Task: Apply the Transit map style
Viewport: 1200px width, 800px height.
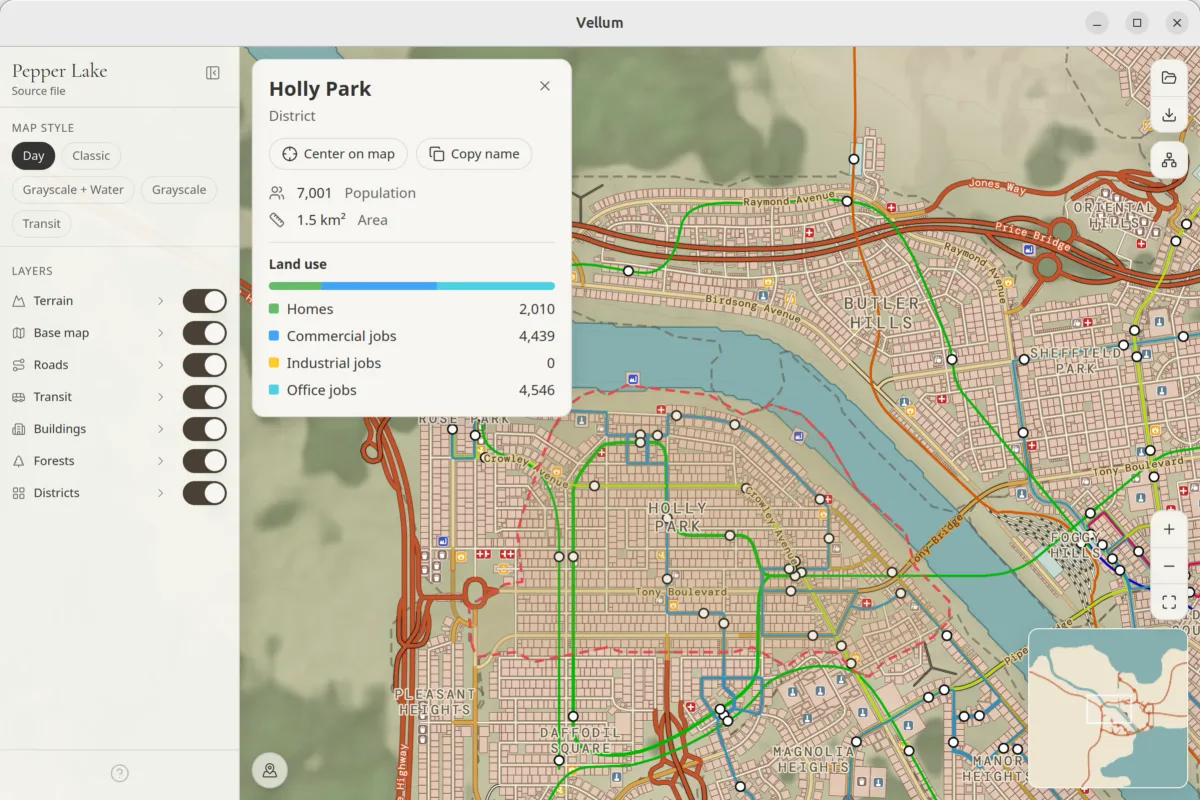Action: click(42, 224)
